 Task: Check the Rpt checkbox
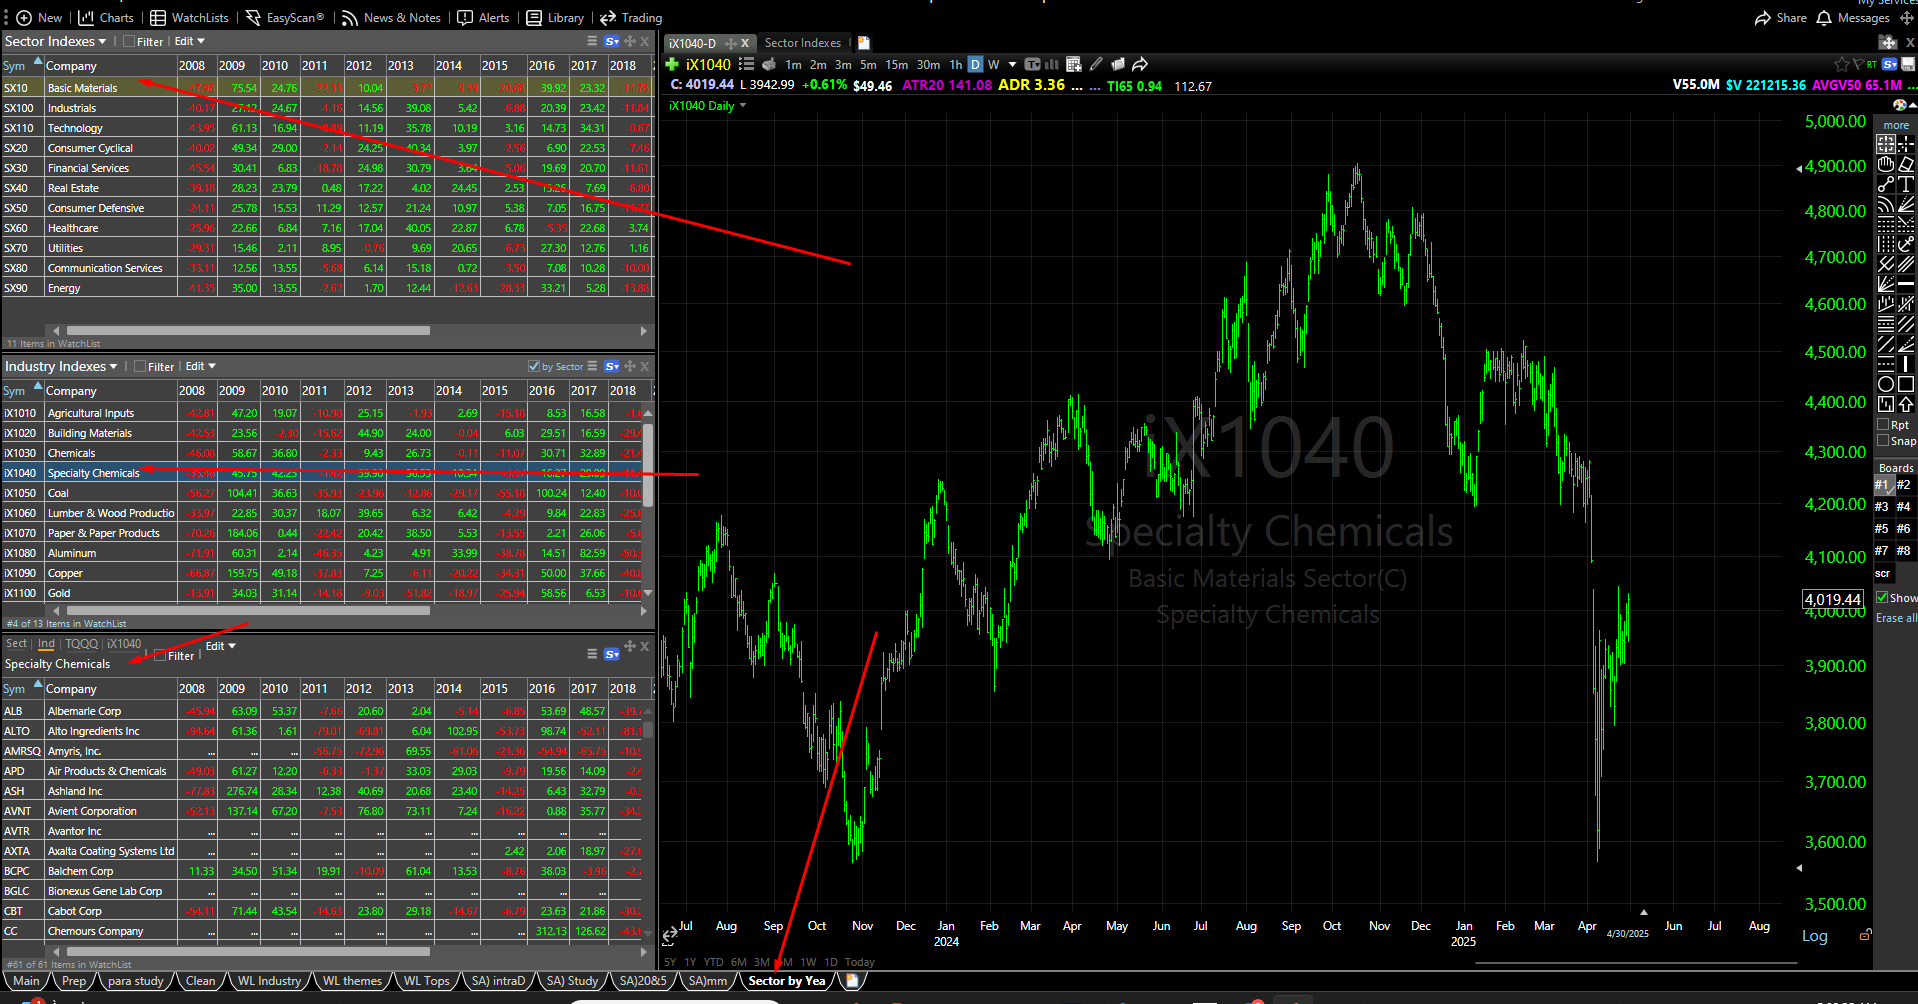[x=1884, y=425]
